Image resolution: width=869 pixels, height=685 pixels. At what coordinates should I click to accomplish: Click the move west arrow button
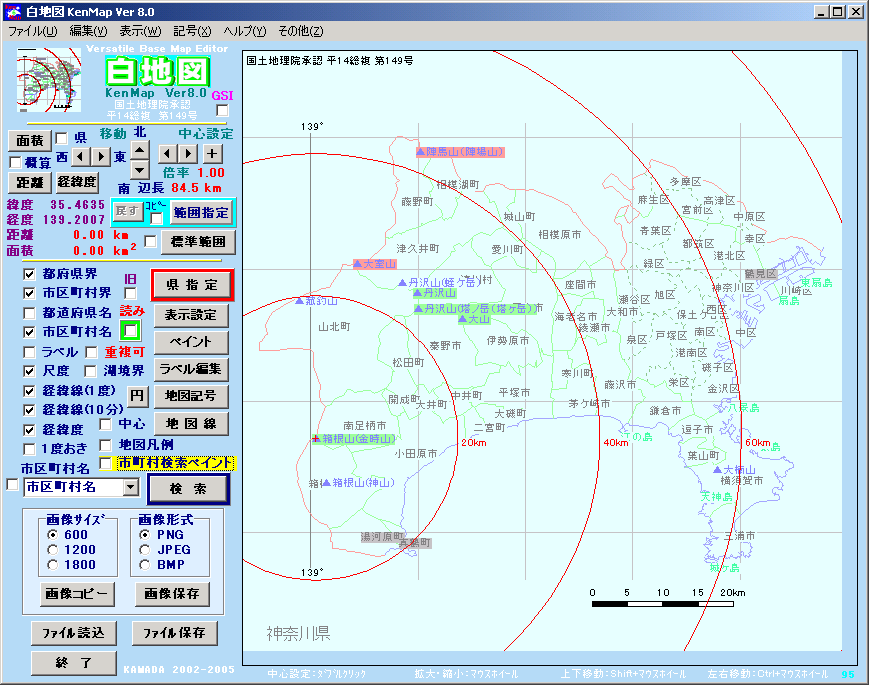(81, 157)
